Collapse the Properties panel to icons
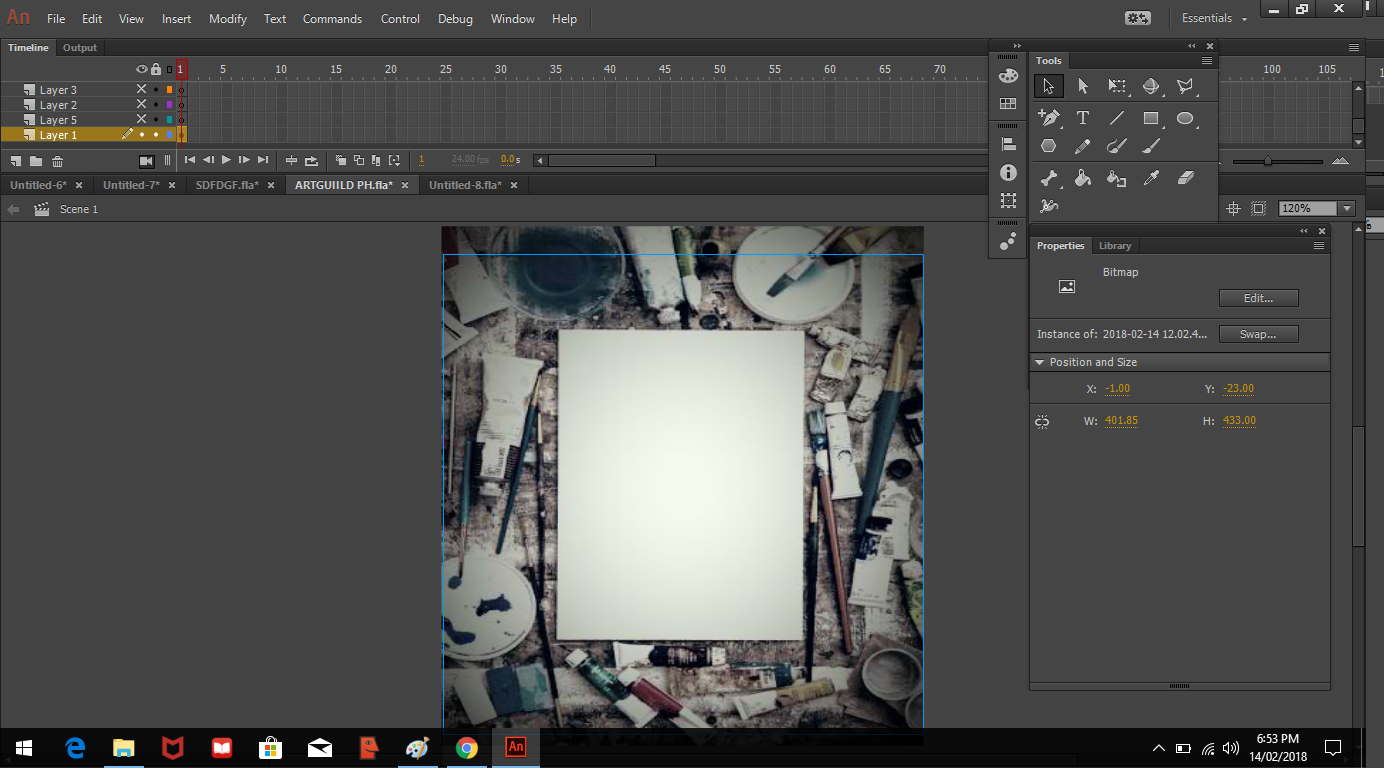1384x768 pixels. point(1304,231)
